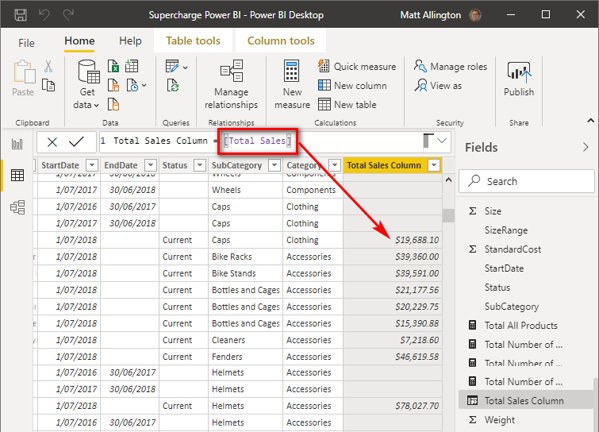Open the SubCategory column filter dropdown
The image size is (599, 432).
(274, 165)
